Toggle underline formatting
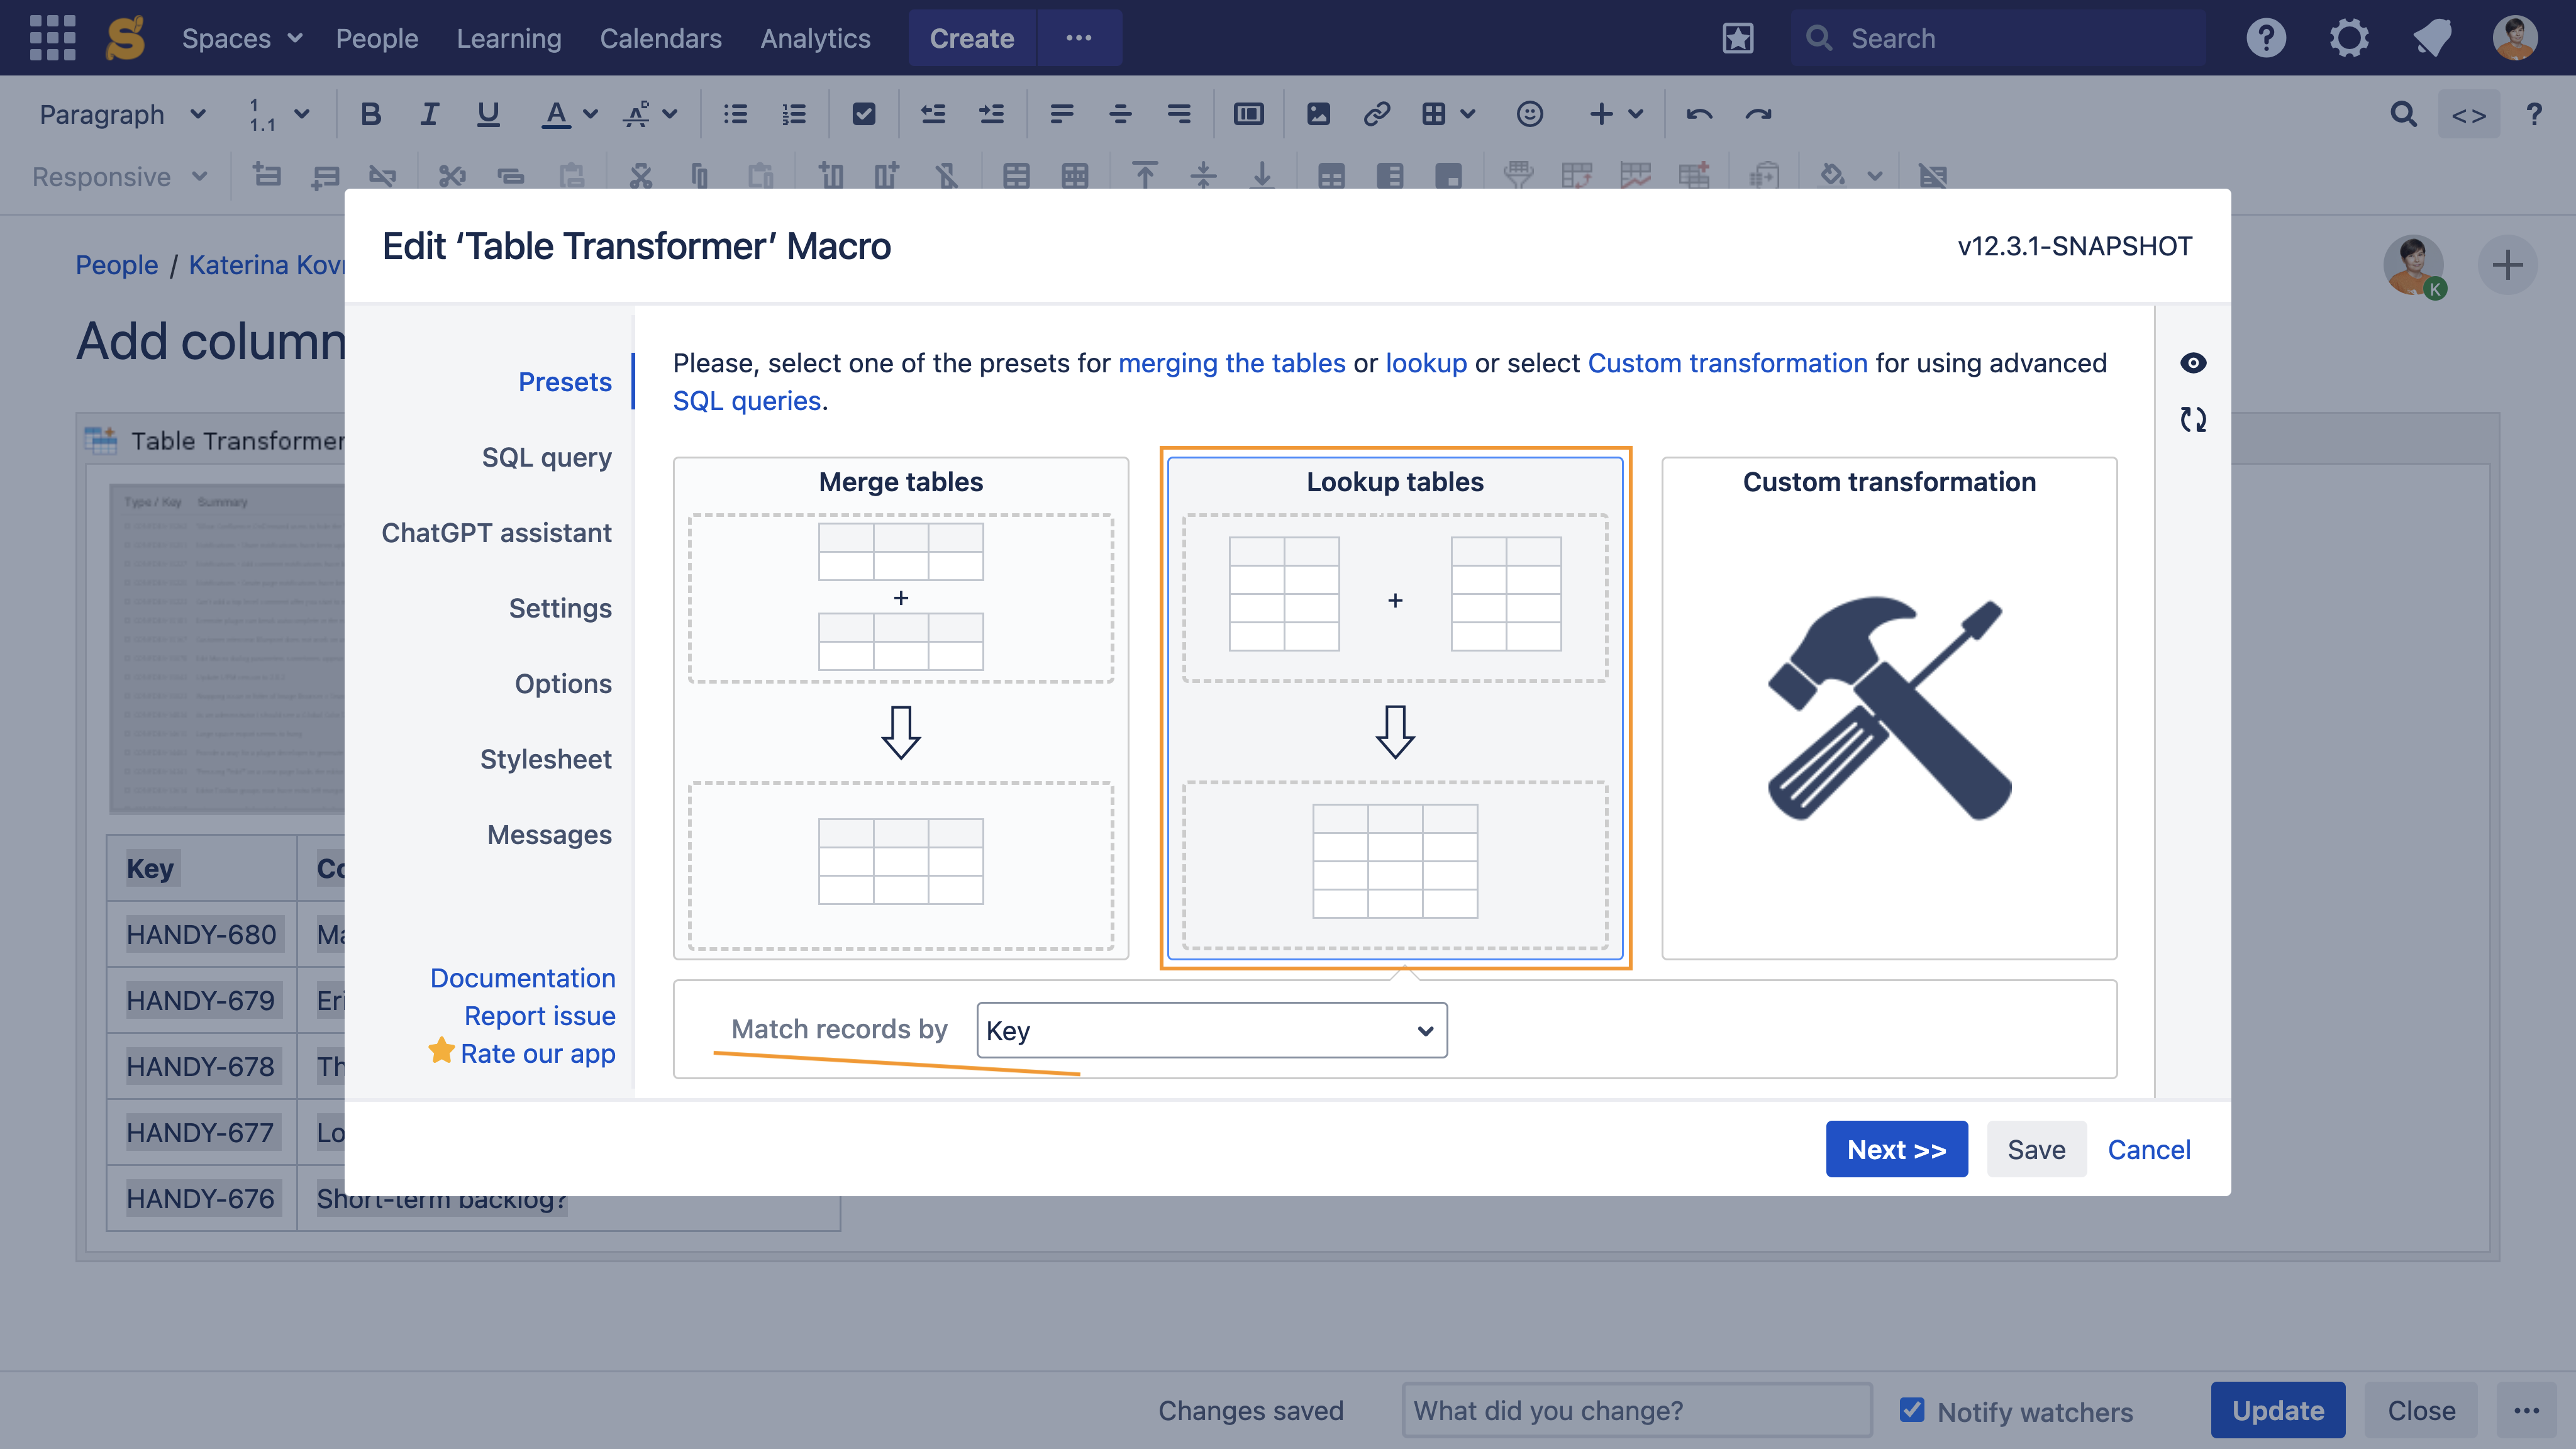 click(488, 114)
